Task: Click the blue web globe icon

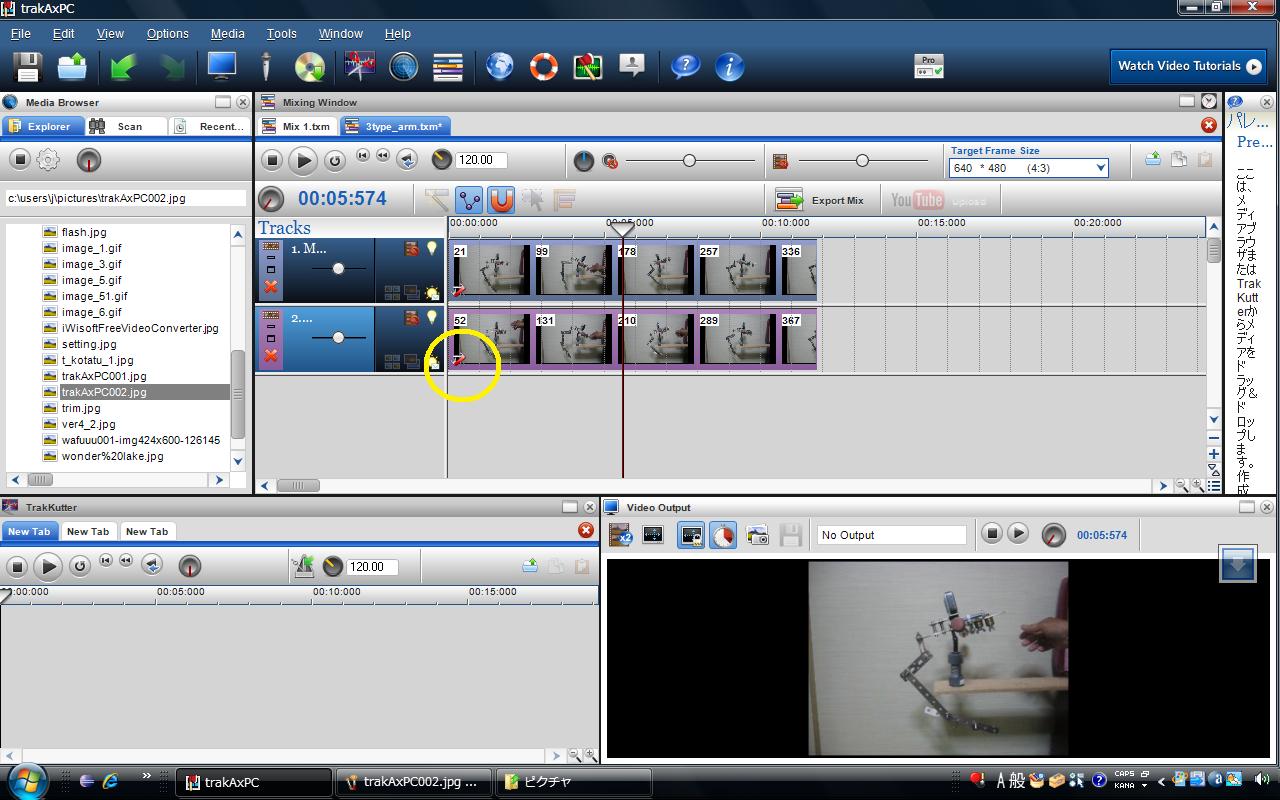Action: point(500,67)
